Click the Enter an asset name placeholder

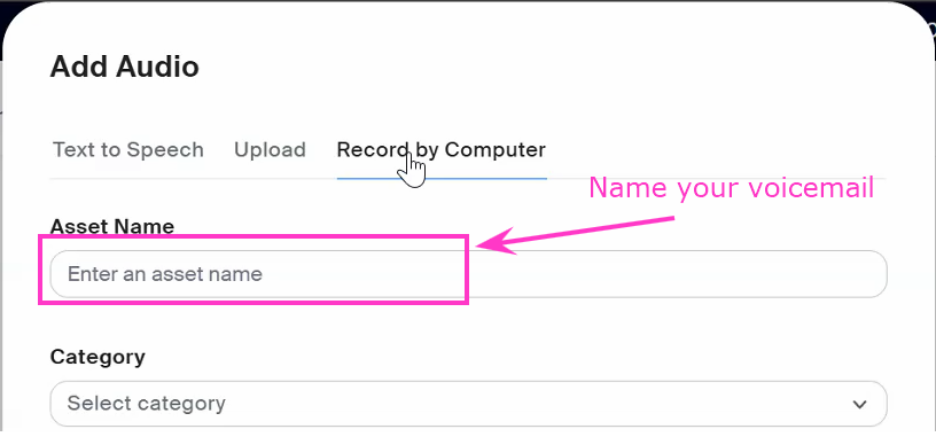pyautogui.click(x=165, y=274)
